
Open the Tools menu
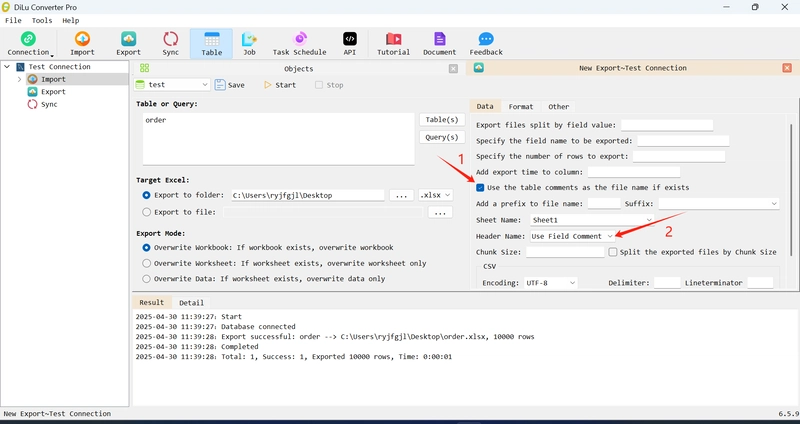pos(42,20)
